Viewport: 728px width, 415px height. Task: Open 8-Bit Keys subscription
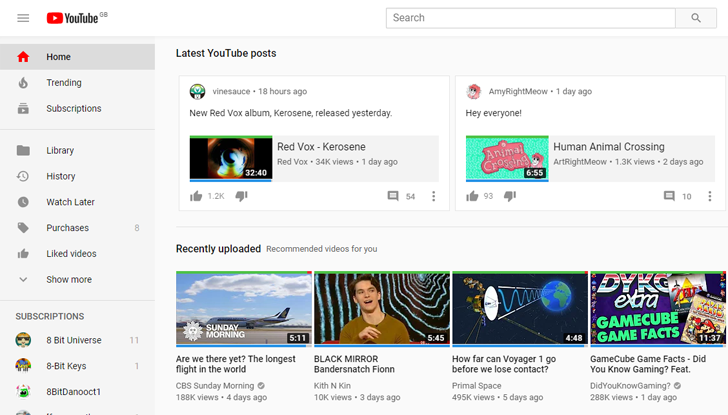(78, 366)
